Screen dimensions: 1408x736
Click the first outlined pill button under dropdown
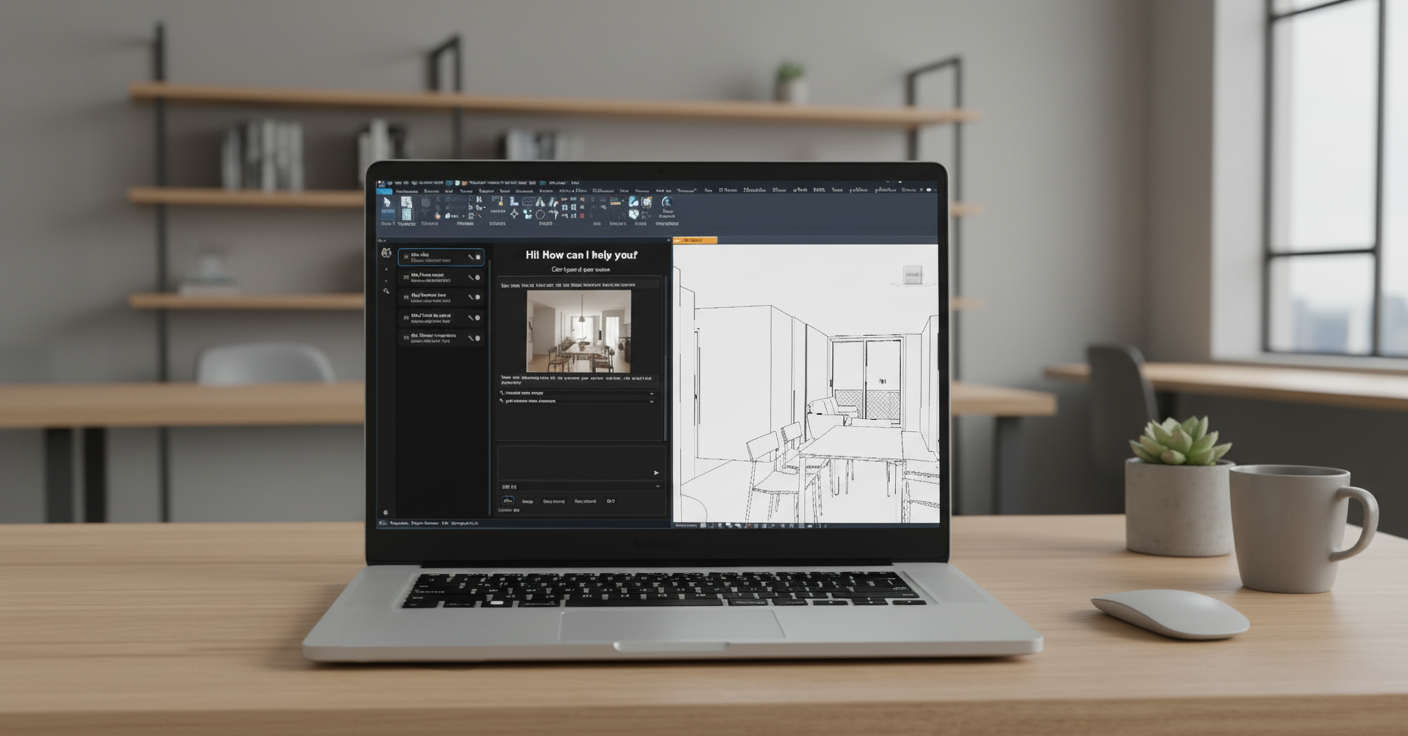tap(508, 501)
